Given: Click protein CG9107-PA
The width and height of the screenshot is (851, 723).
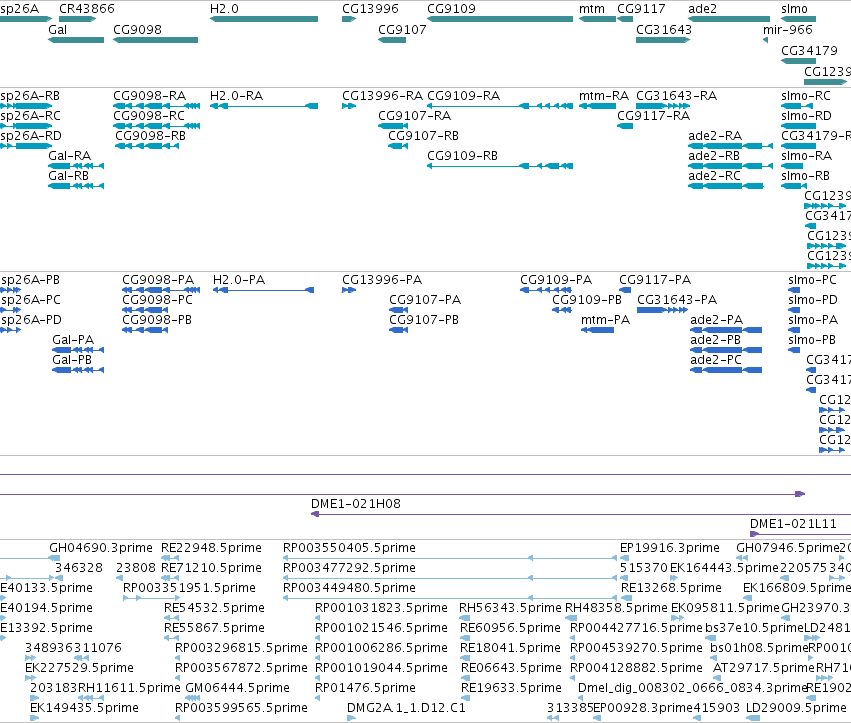Looking at the screenshot, I should 398,310.
